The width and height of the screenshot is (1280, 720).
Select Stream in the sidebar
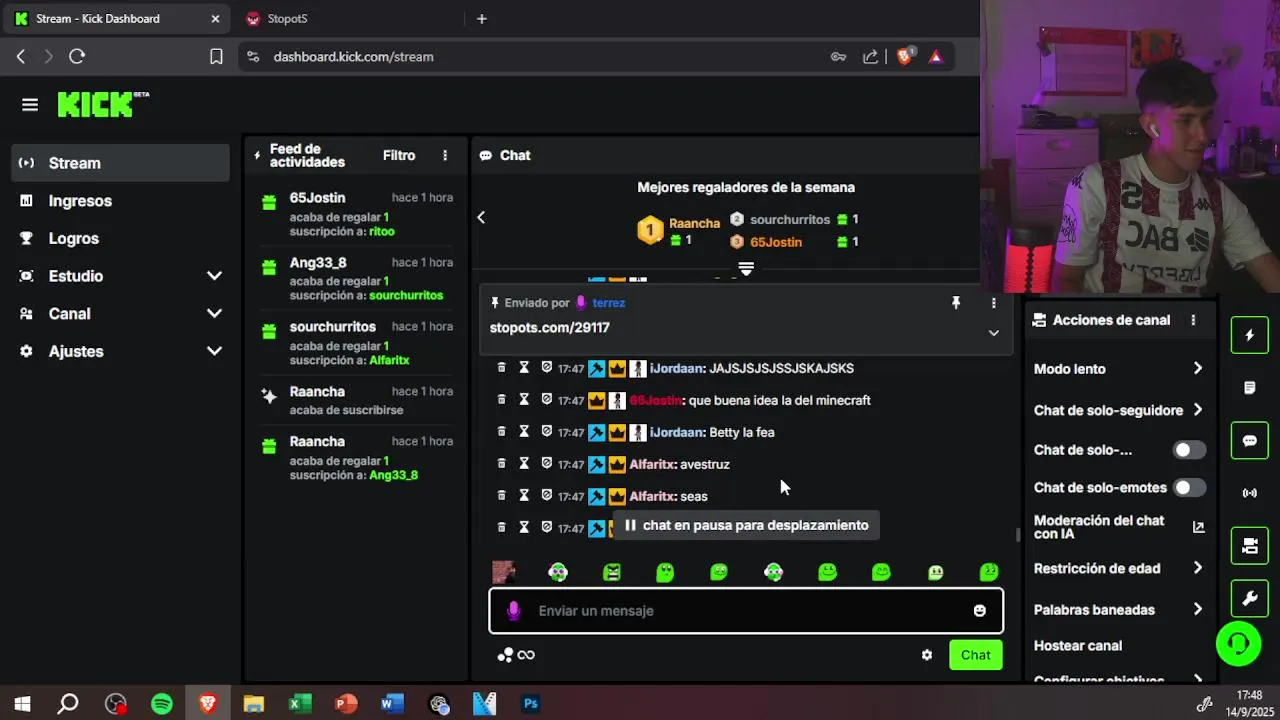point(120,163)
